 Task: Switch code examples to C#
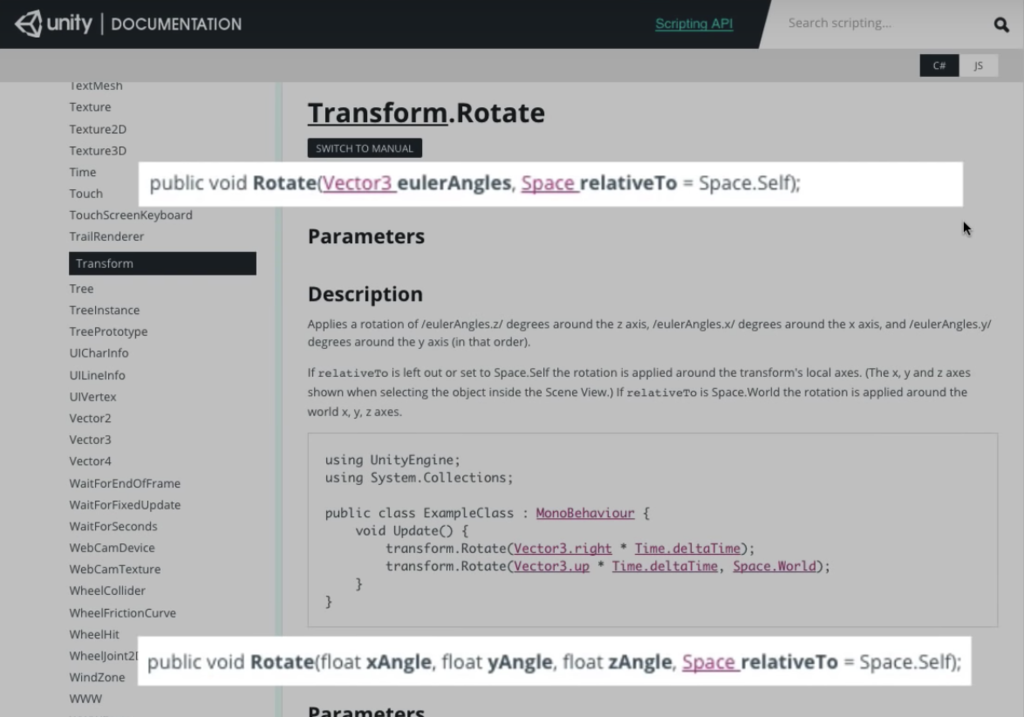click(939, 65)
